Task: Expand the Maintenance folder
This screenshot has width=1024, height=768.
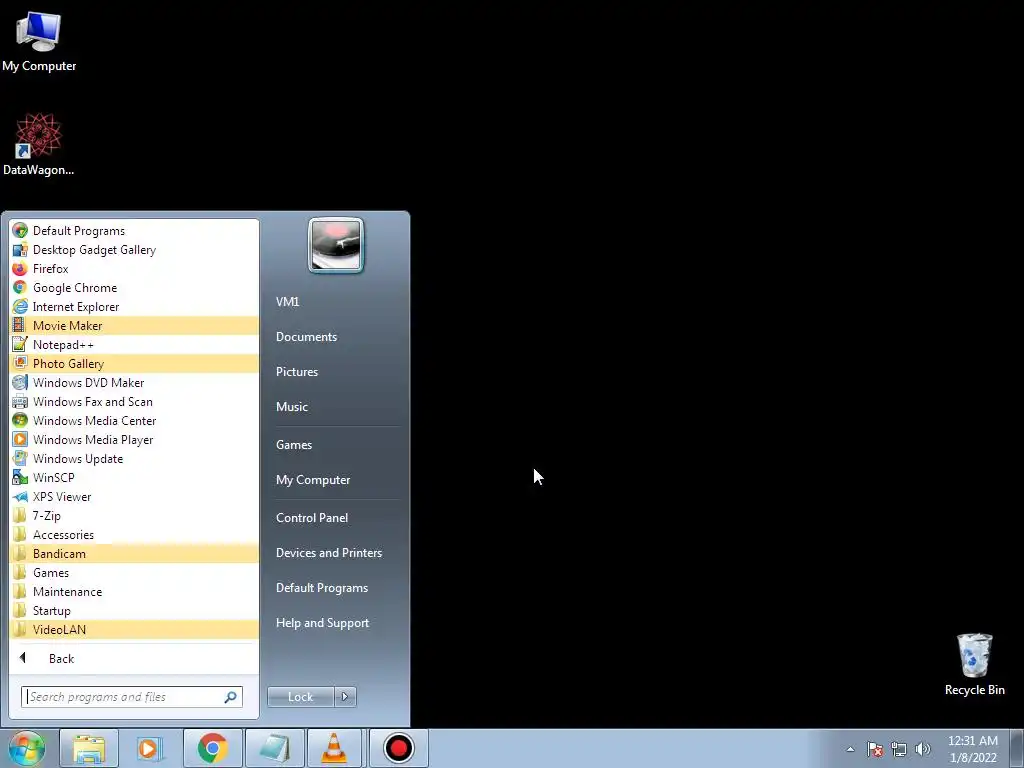Action: [x=135, y=591]
